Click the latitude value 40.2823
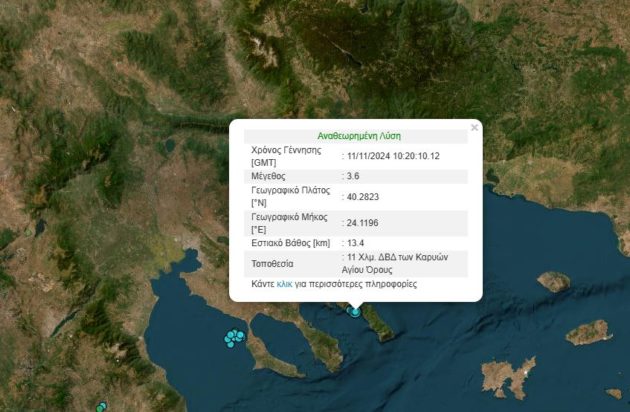Image resolution: width=630 pixels, height=412 pixels. tap(364, 197)
